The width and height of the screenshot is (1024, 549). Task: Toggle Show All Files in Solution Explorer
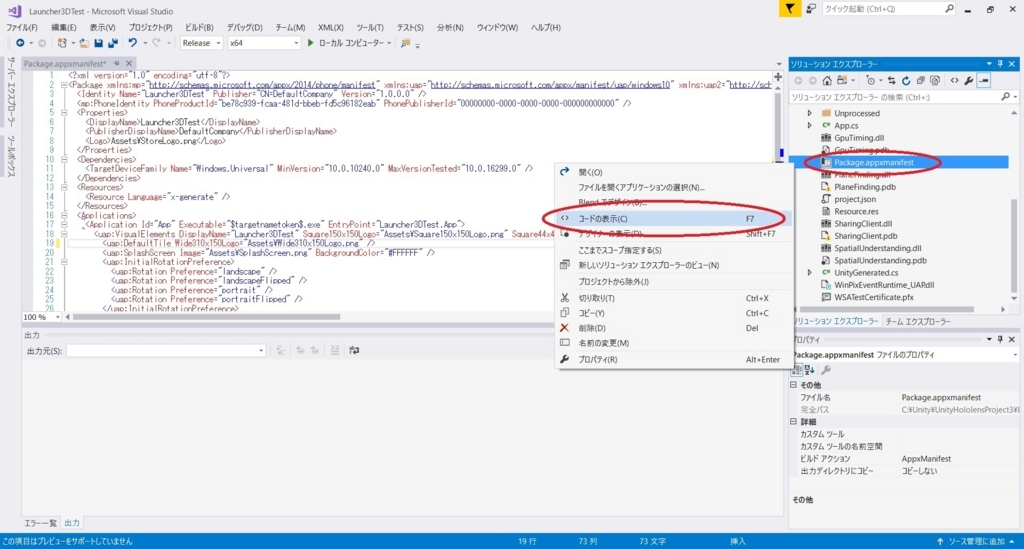935,81
